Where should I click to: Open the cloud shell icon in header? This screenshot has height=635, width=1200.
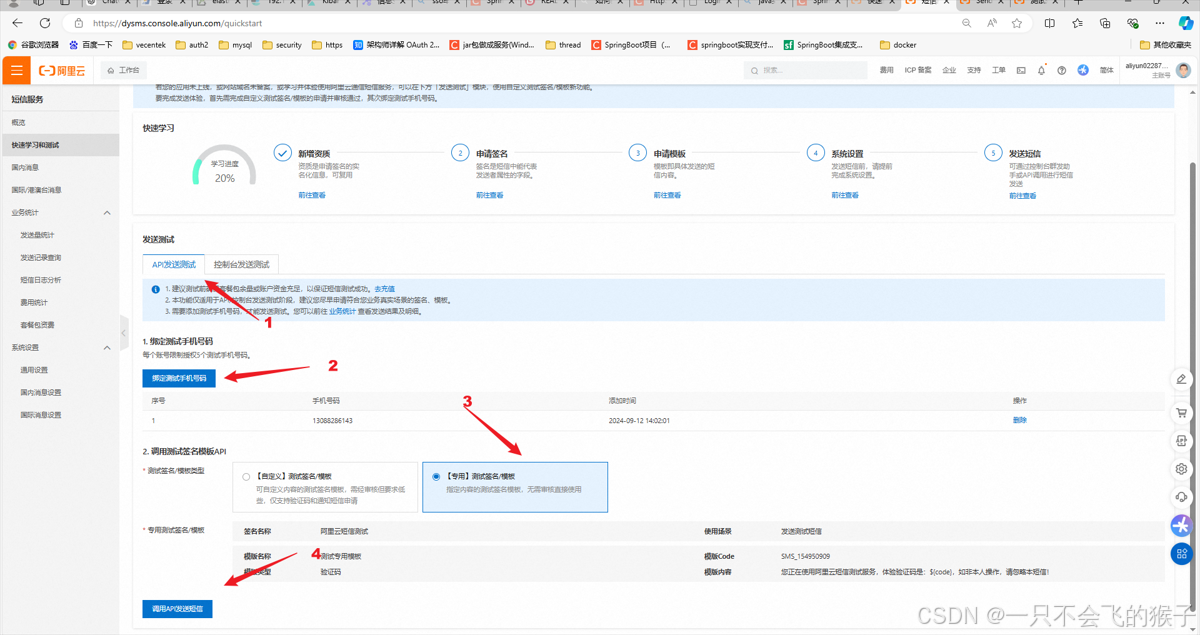[1021, 70]
